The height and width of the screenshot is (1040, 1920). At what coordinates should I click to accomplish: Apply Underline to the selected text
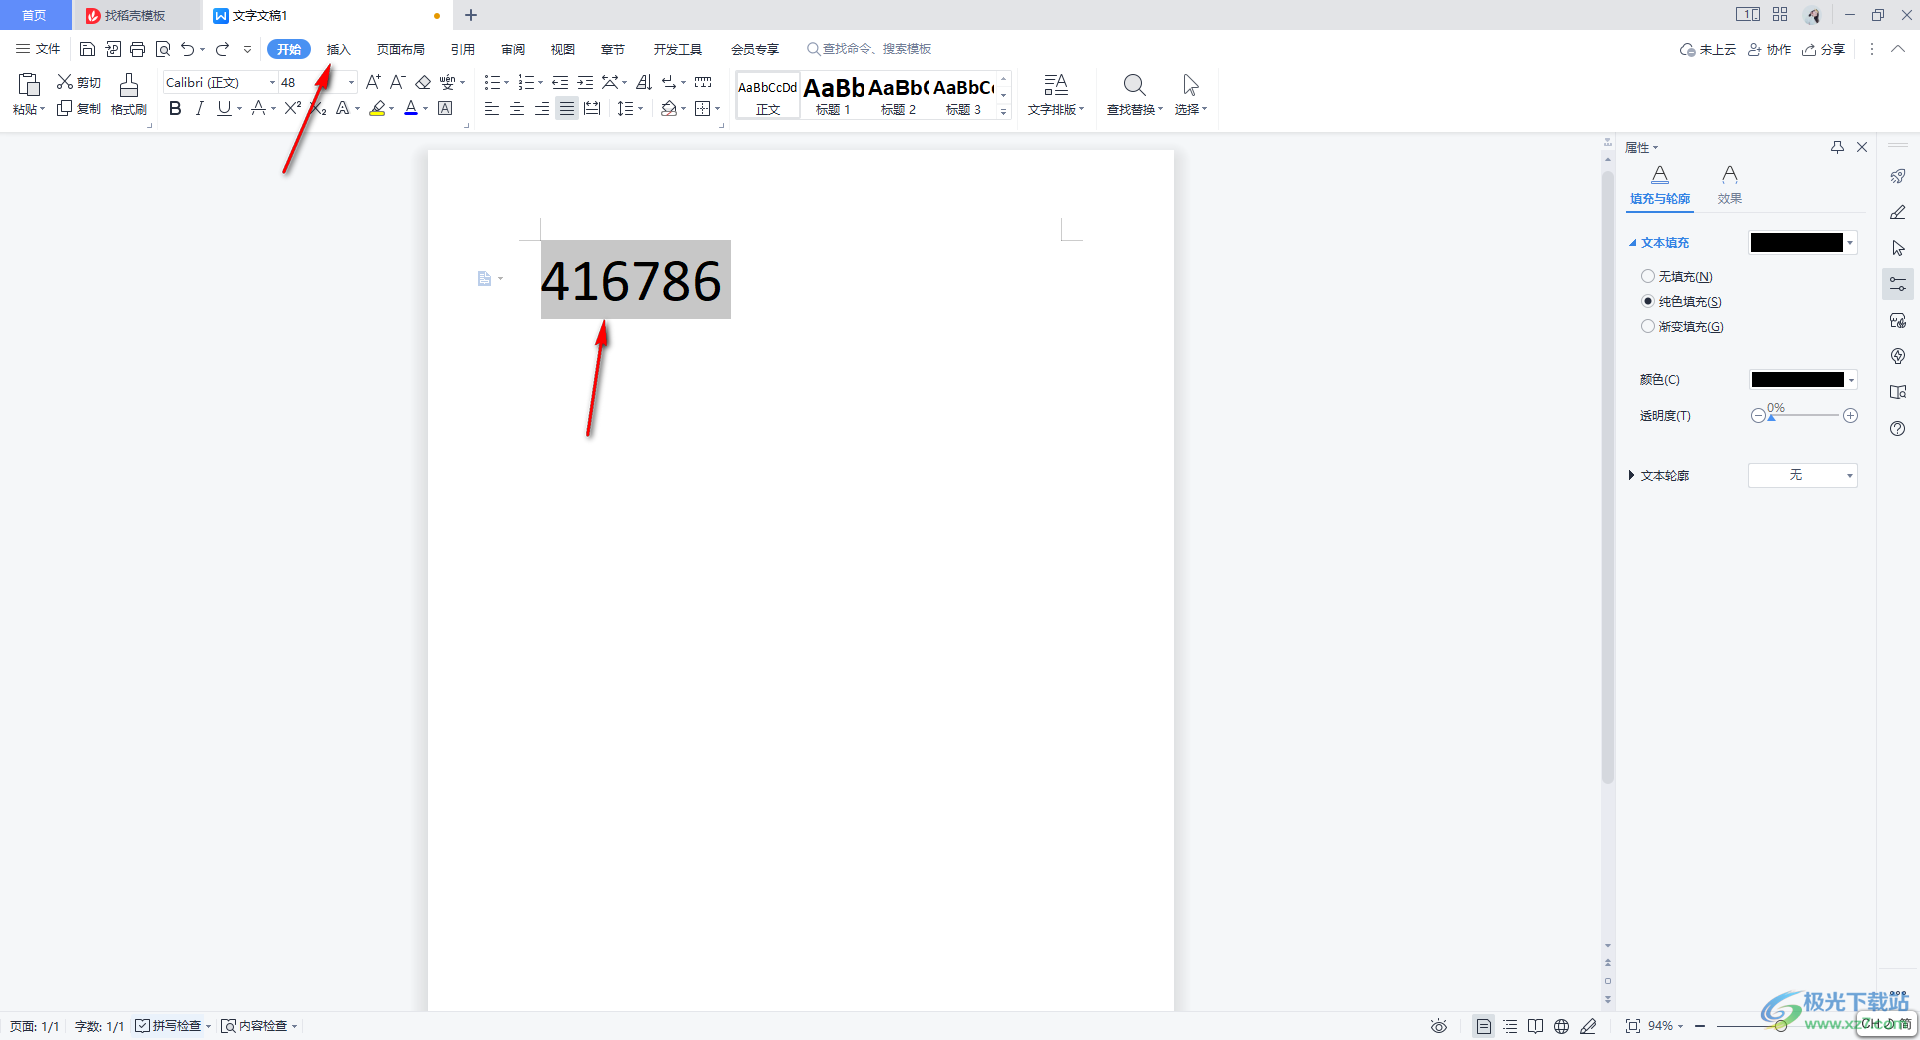pos(224,108)
